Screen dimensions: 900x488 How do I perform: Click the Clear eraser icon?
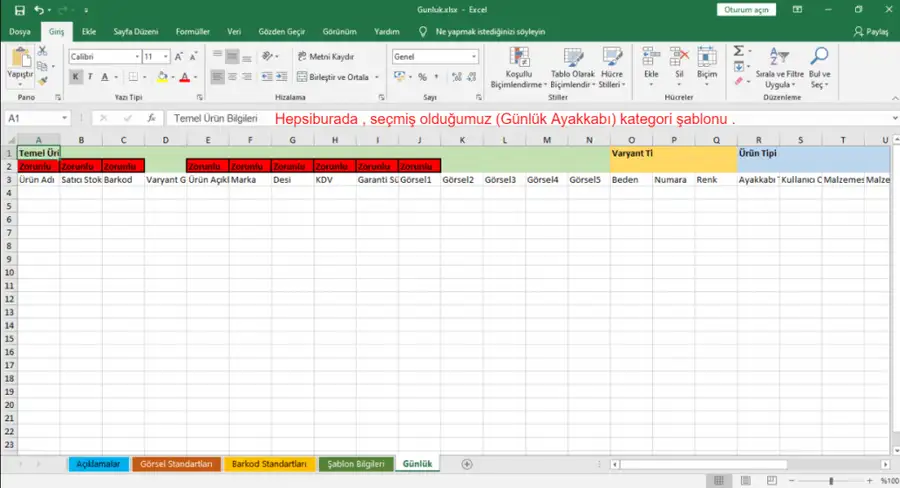pyautogui.click(x=739, y=82)
